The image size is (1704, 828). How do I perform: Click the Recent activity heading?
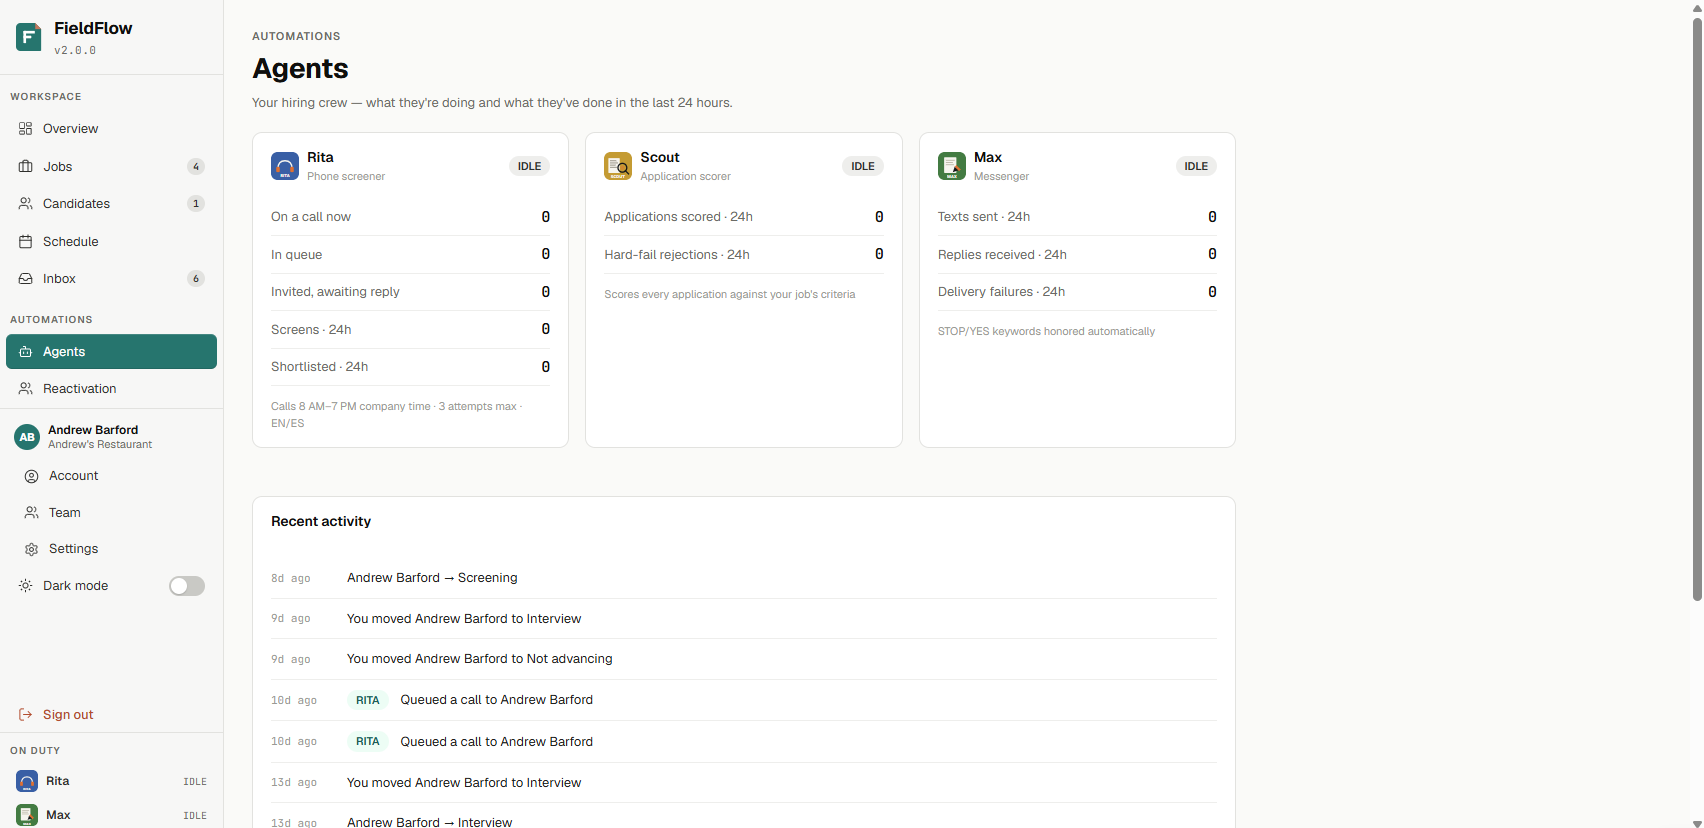(321, 521)
